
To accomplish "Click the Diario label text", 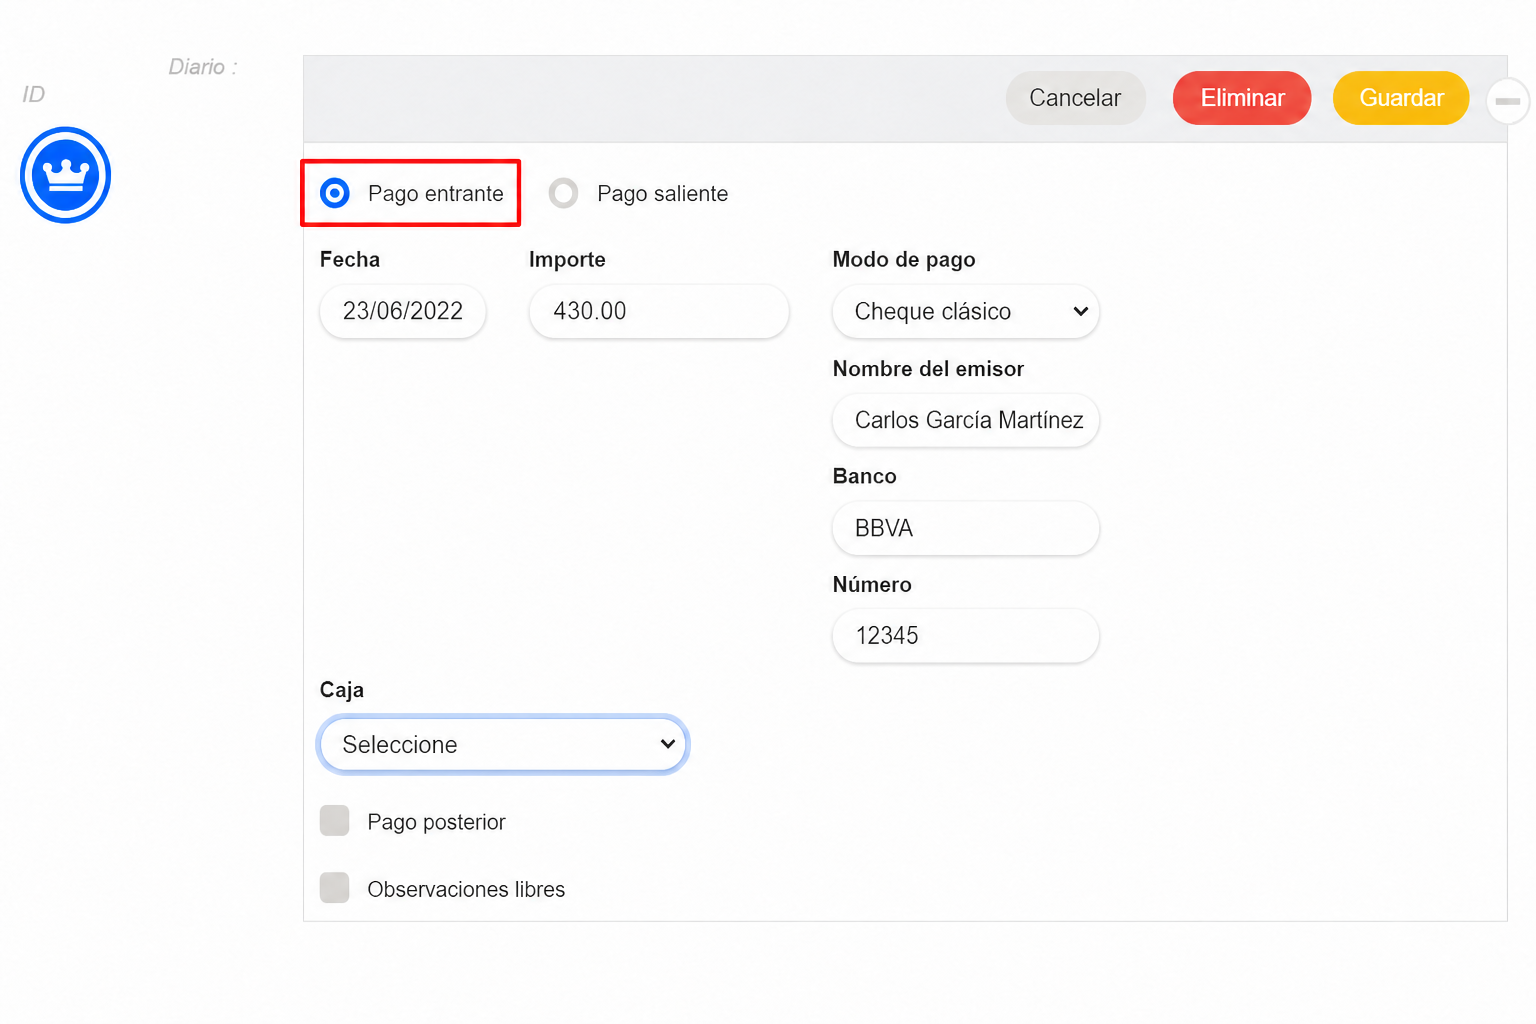I will (x=203, y=67).
